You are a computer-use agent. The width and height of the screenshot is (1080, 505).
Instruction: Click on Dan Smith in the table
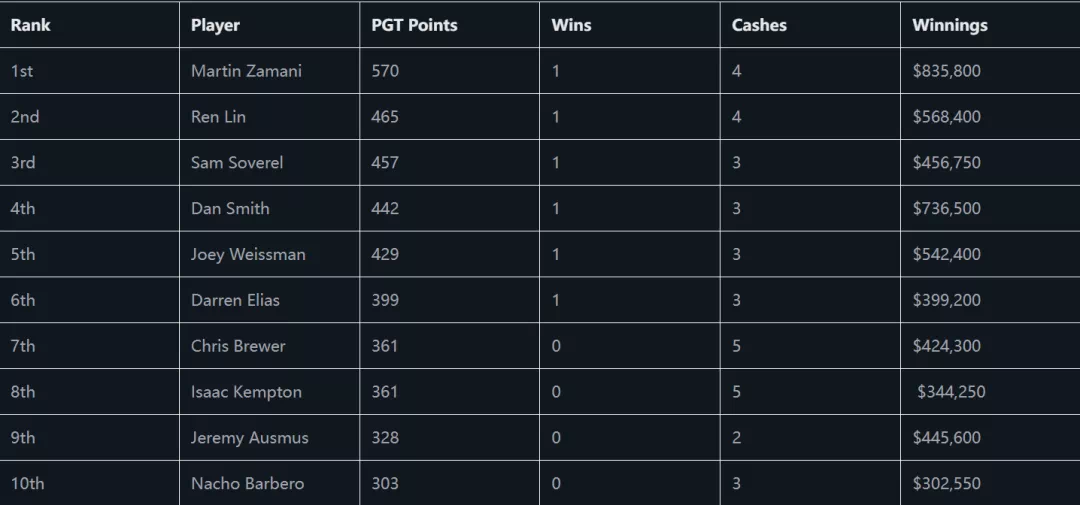(x=230, y=208)
